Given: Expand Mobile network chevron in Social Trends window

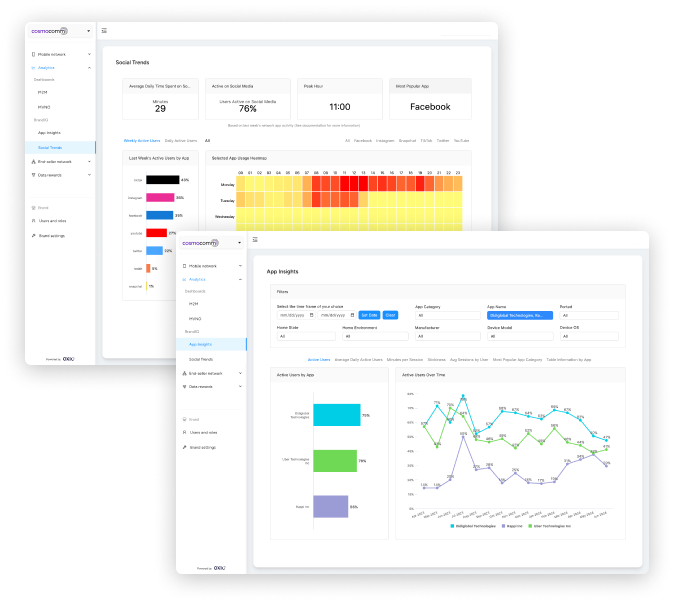Looking at the screenshot, I should pyautogui.click(x=89, y=54).
